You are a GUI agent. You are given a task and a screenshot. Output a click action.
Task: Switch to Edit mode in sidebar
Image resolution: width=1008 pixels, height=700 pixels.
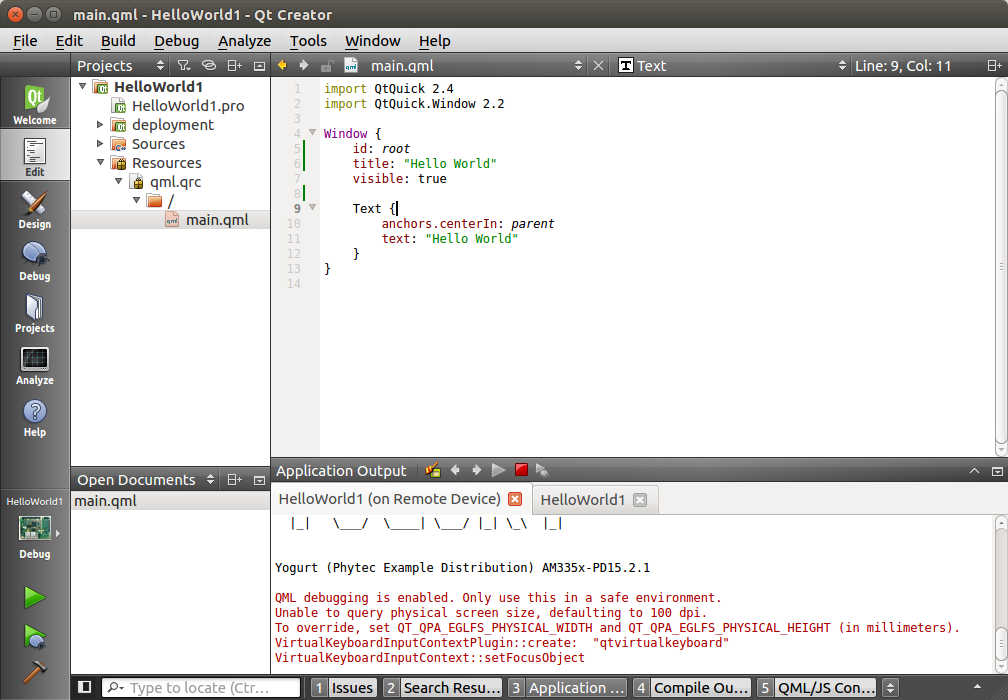(35, 156)
